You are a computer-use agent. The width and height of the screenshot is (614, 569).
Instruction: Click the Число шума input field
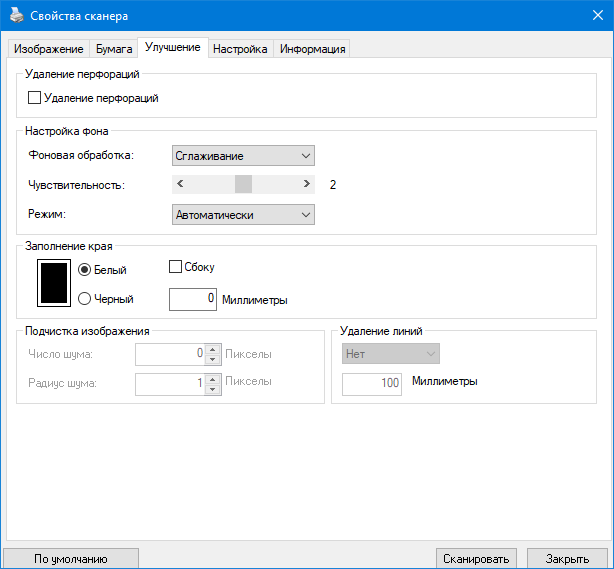170,354
